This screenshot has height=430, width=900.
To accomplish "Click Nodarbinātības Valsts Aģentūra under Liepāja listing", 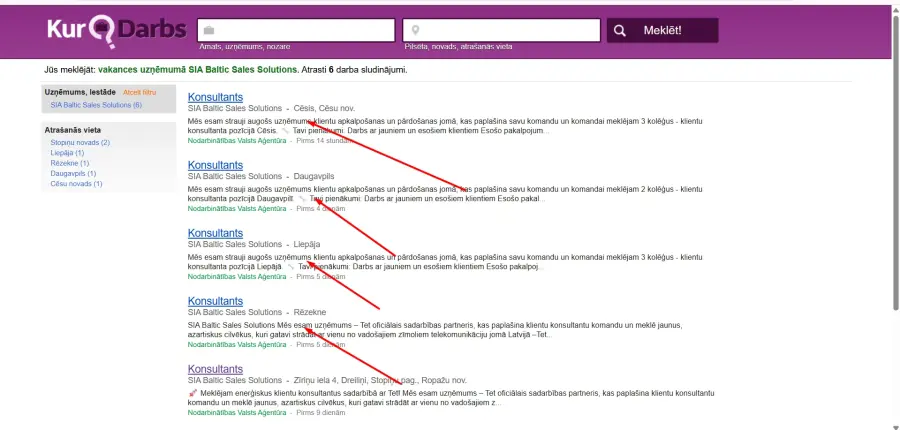I will (x=236, y=277).
